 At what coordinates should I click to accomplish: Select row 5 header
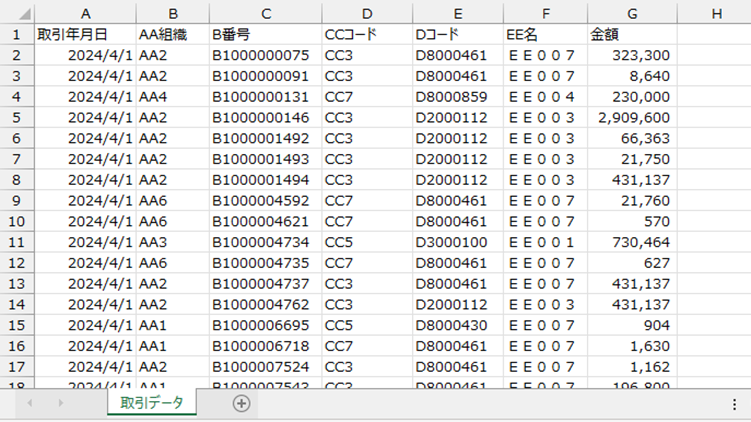pos(15,117)
